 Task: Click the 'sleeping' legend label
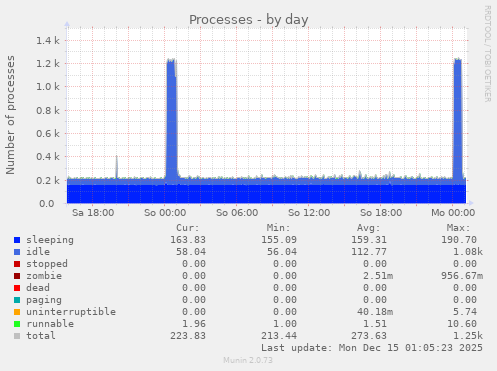point(50,240)
